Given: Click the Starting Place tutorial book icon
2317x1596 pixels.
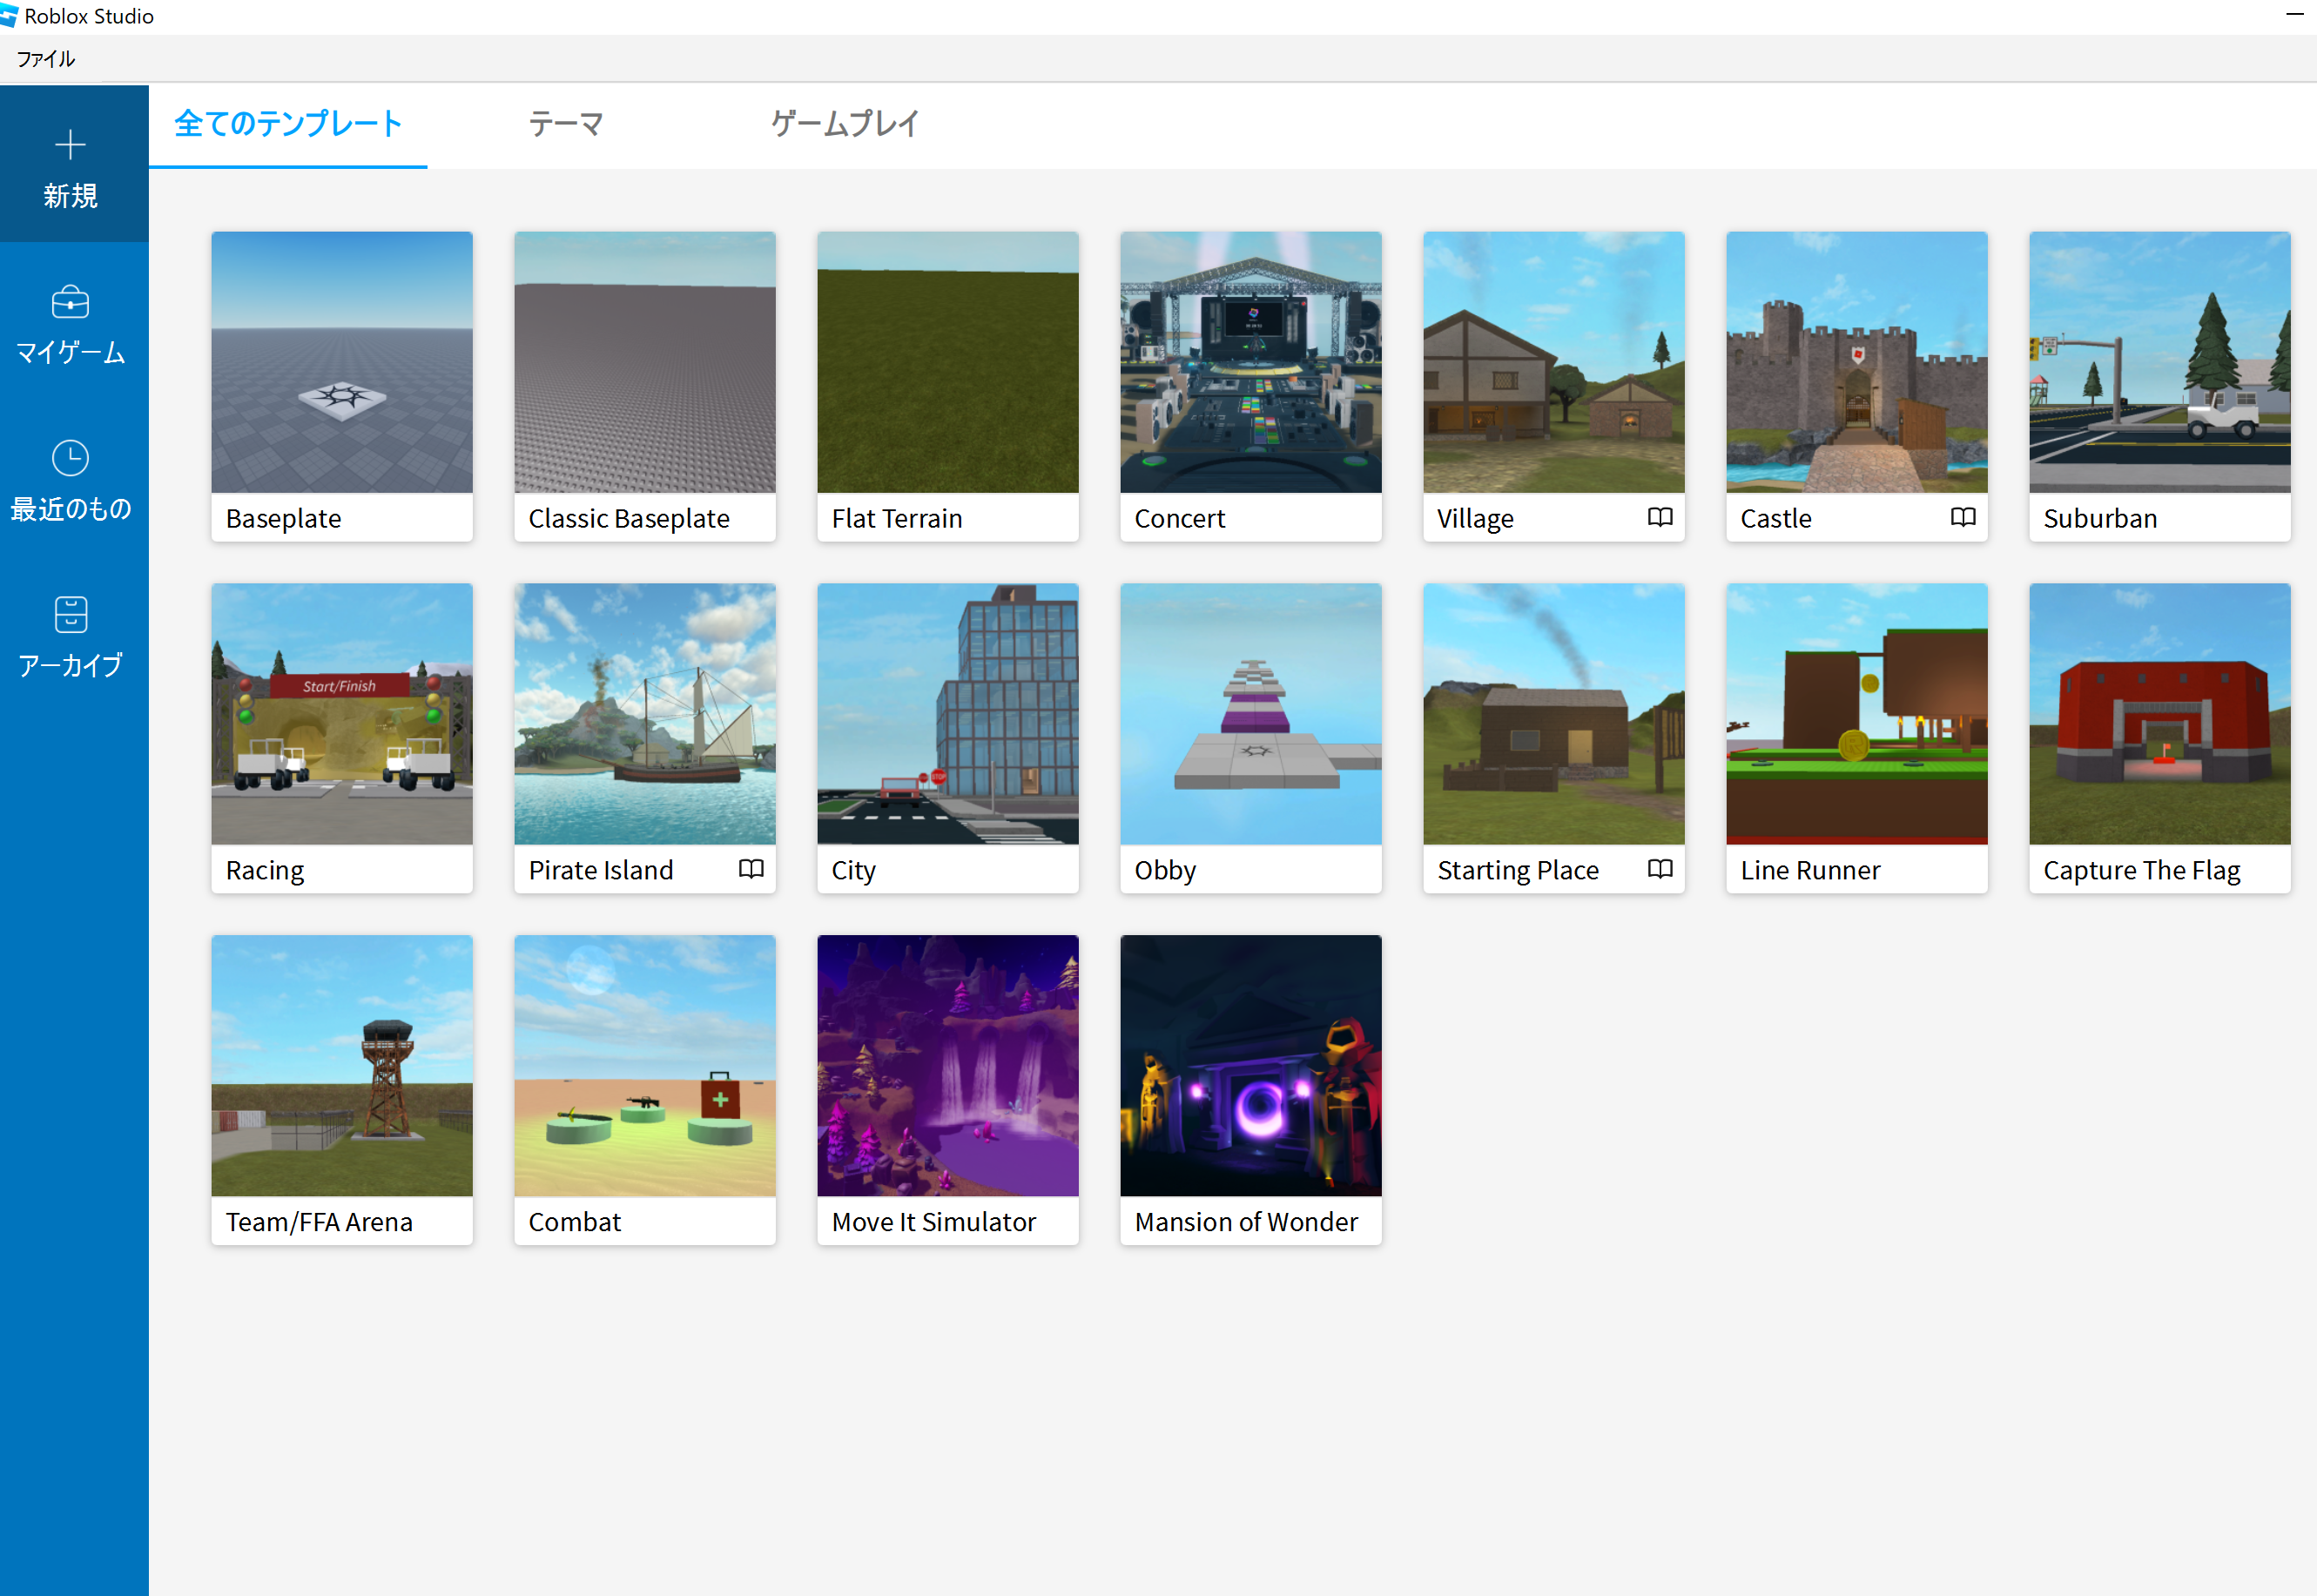Looking at the screenshot, I should tap(1660, 869).
